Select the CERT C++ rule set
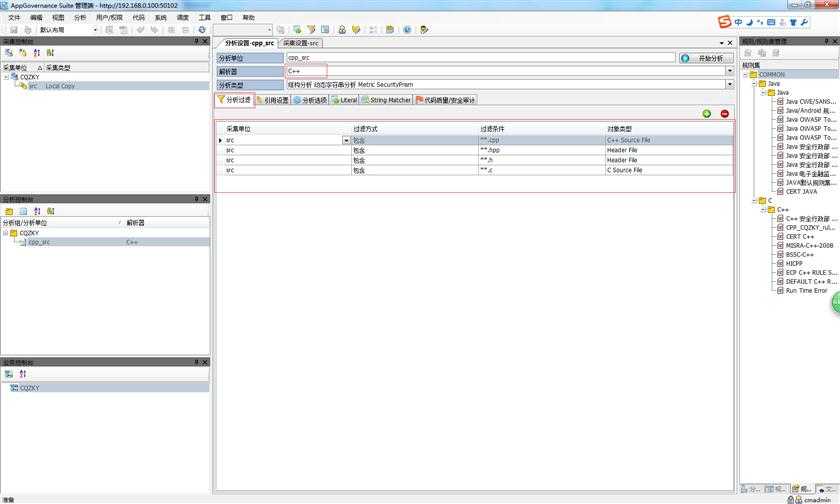 [x=799, y=237]
